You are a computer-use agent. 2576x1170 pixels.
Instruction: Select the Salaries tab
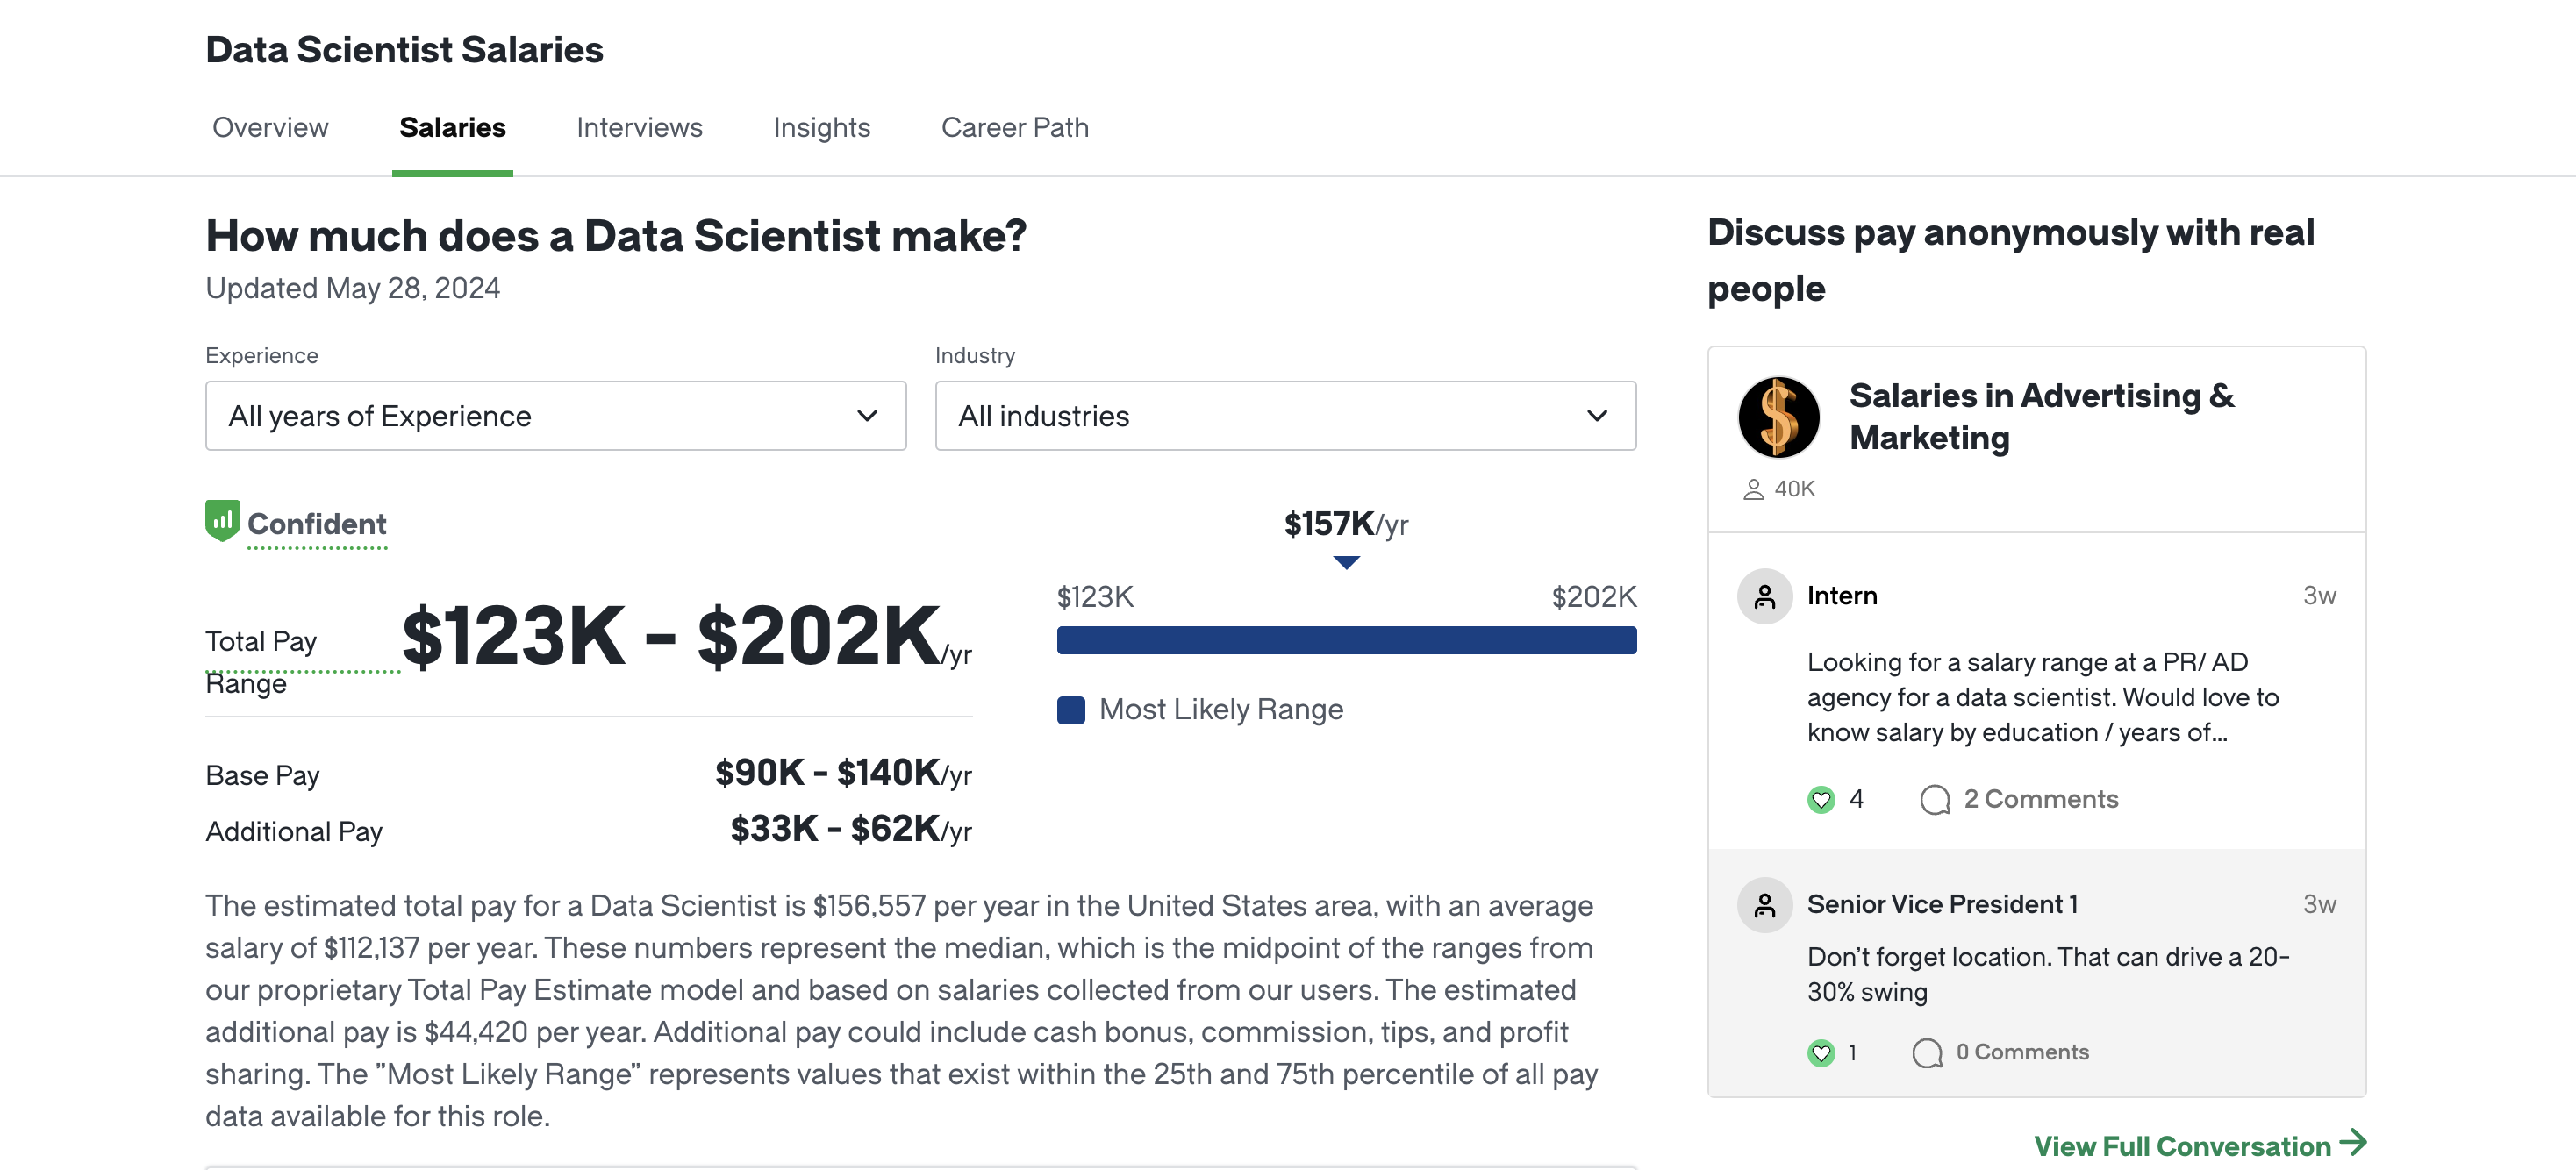(x=452, y=128)
